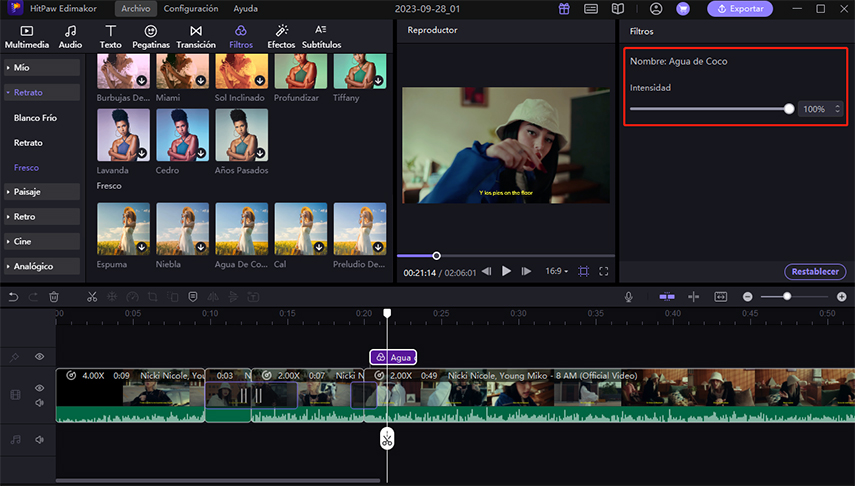Toggle the timeline snapping icon

click(667, 297)
